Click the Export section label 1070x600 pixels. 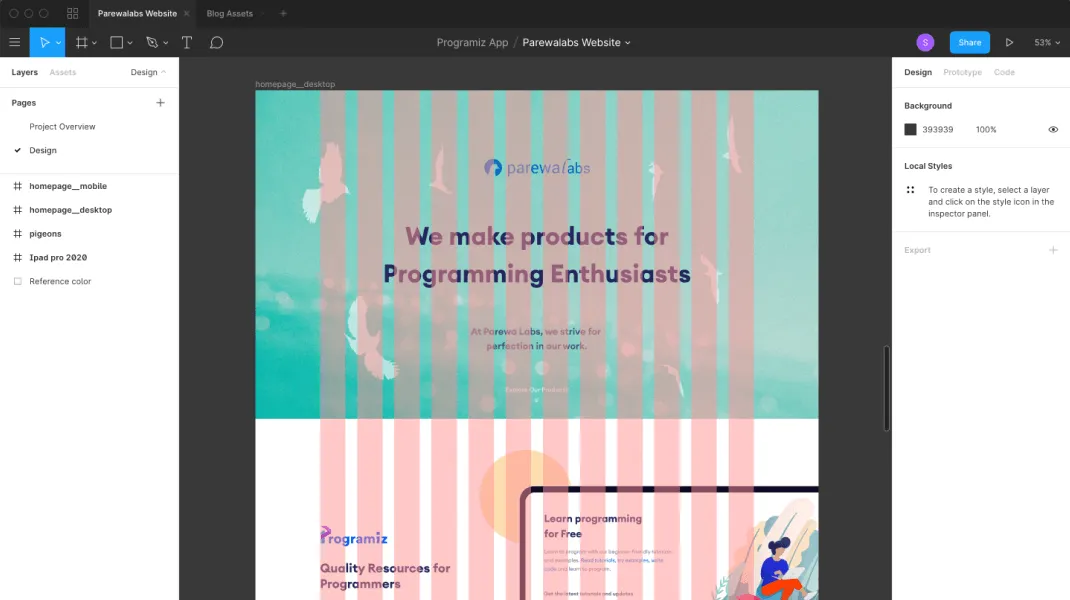917,251
